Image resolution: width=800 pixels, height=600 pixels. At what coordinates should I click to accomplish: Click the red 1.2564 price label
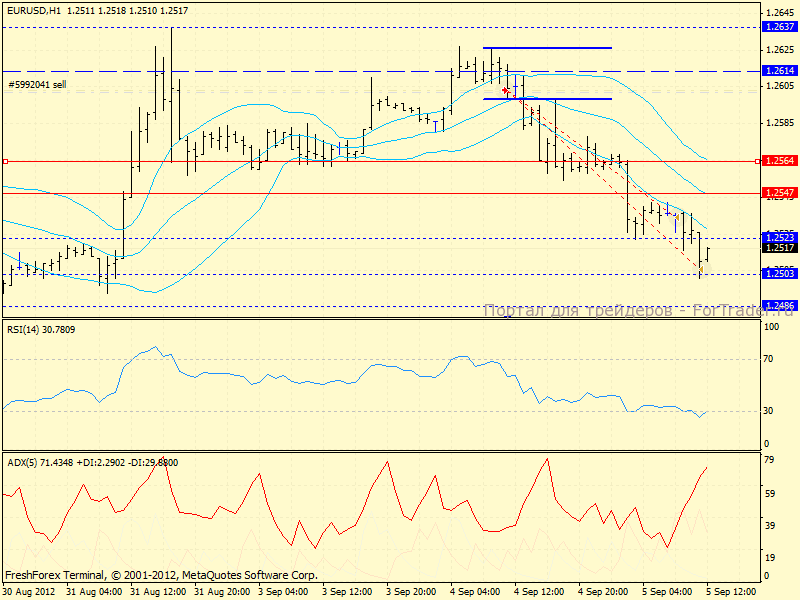(778, 161)
